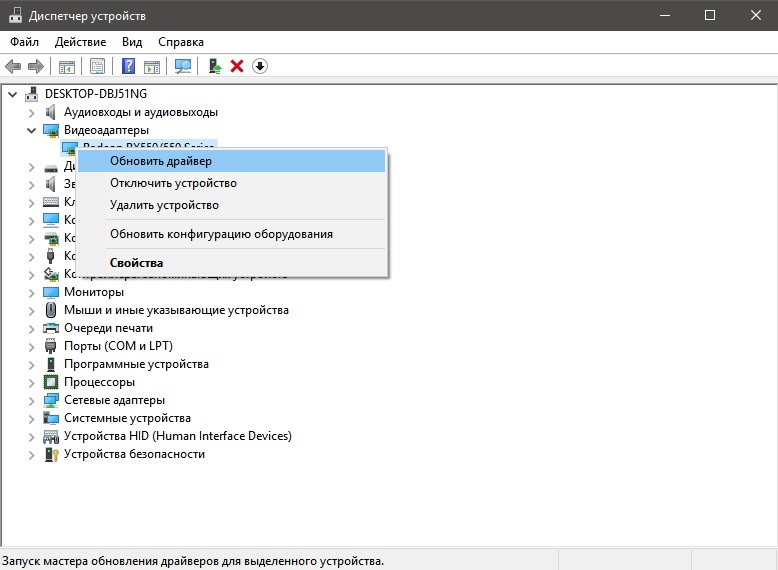Open the Справка menu
Viewport: 778px width, 570px height.
pos(181,42)
